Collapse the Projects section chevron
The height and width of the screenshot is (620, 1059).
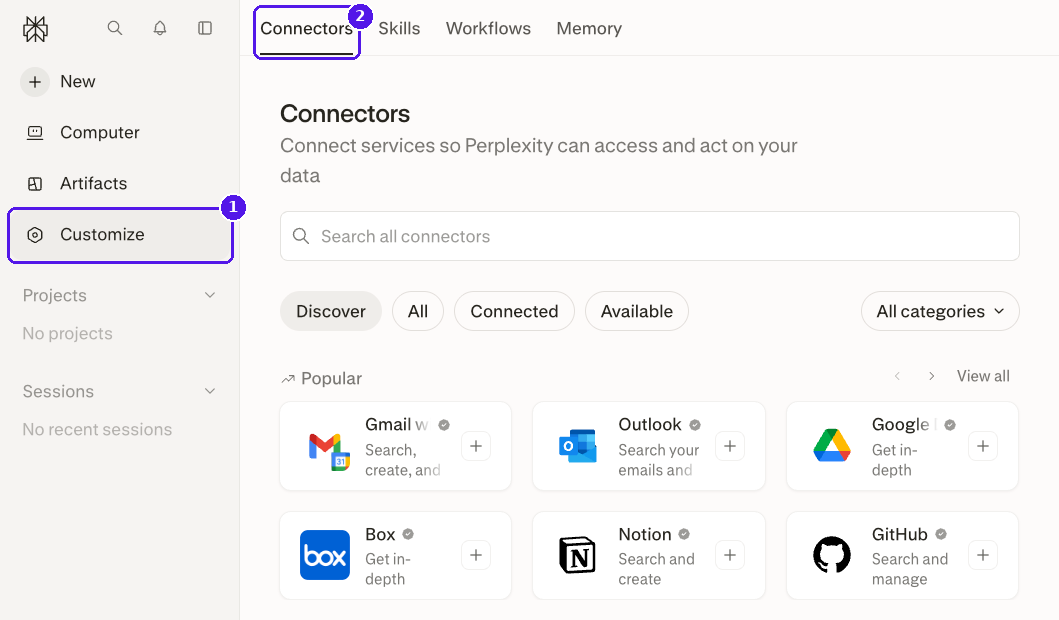[x=210, y=295]
